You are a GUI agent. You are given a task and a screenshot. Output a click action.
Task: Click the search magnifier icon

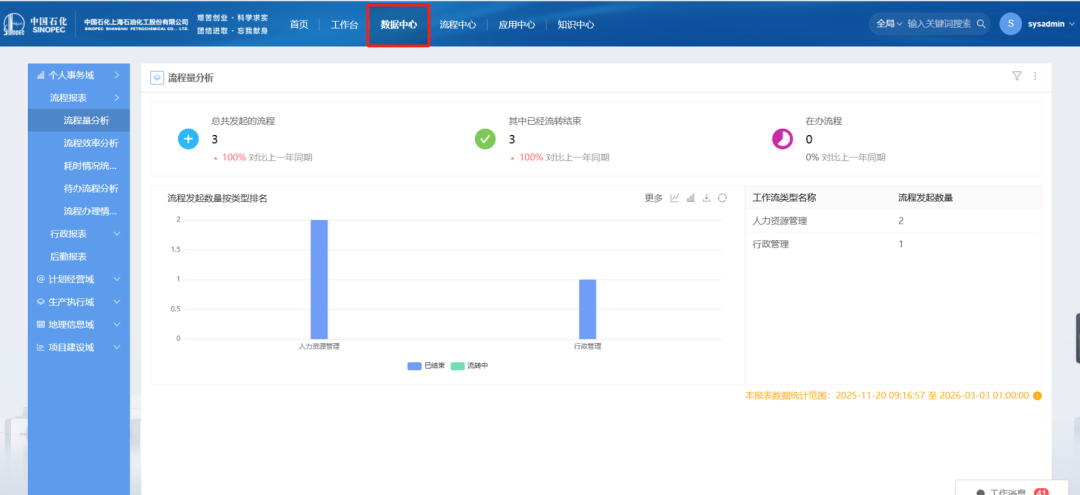pos(981,24)
